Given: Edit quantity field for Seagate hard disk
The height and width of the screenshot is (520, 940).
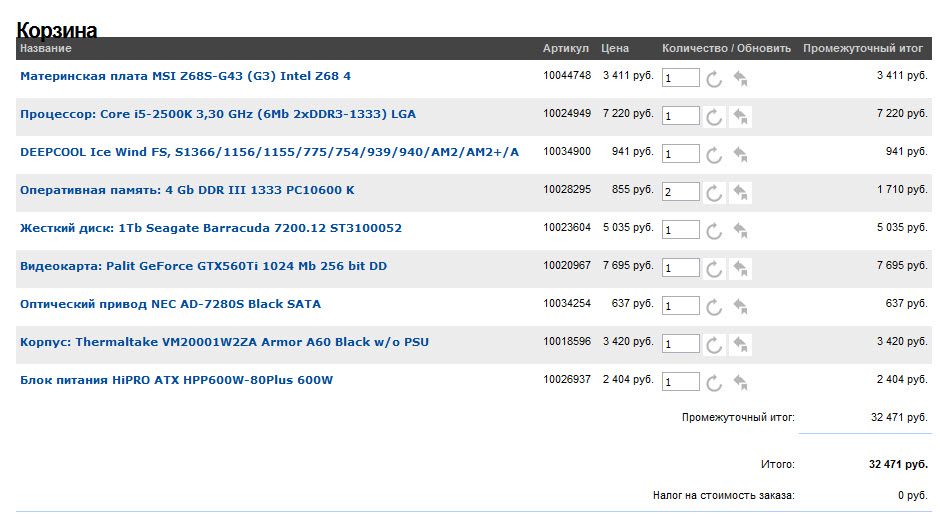Looking at the screenshot, I should [x=680, y=230].
